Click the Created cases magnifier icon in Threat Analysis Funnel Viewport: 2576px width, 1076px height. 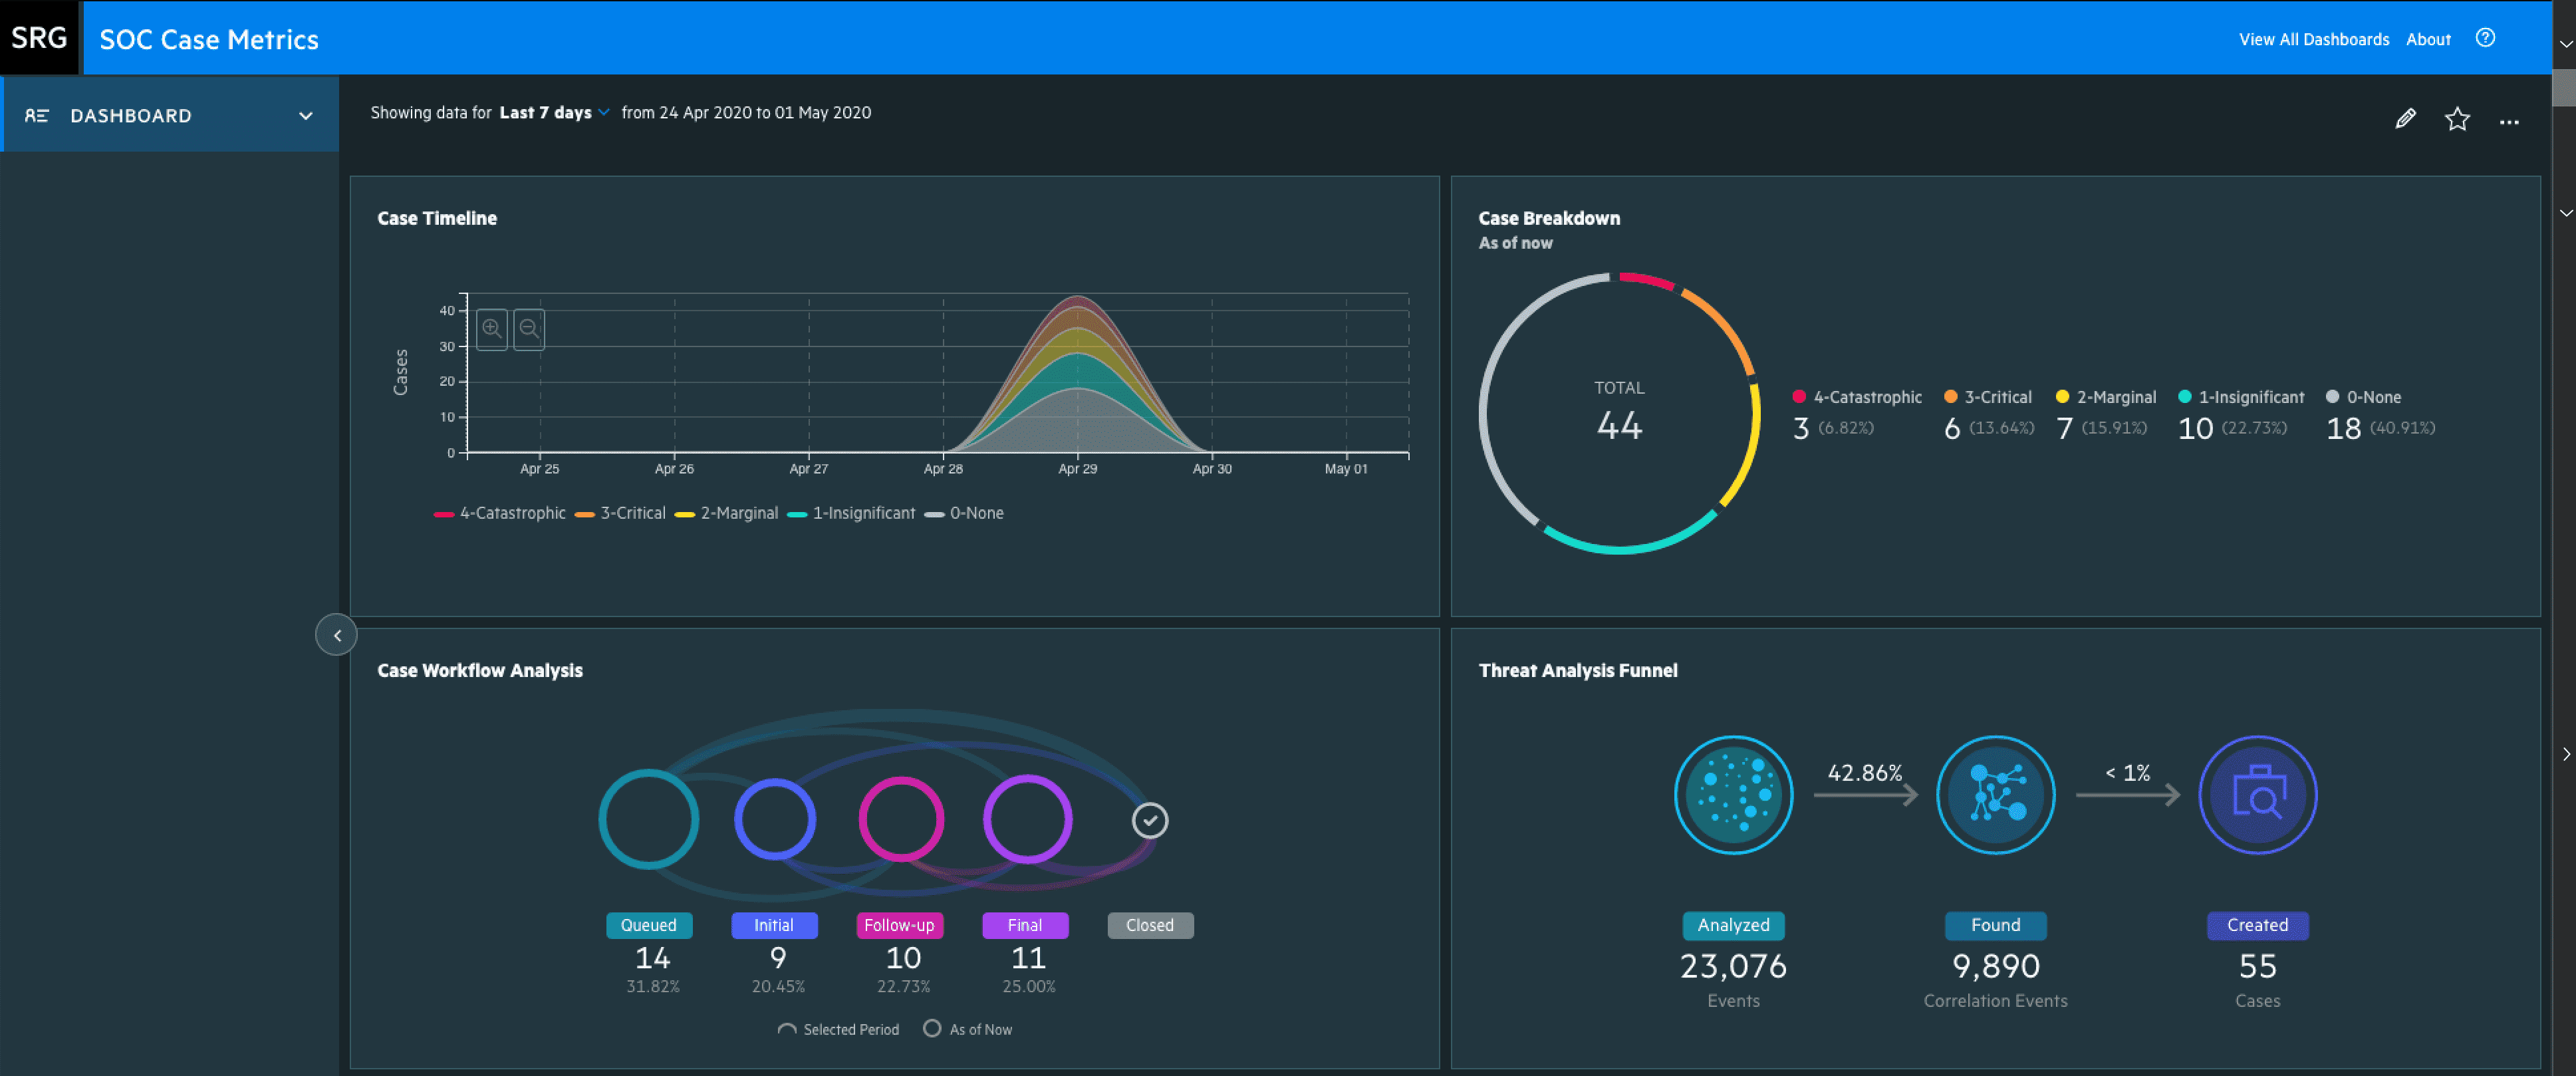tap(2257, 795)
